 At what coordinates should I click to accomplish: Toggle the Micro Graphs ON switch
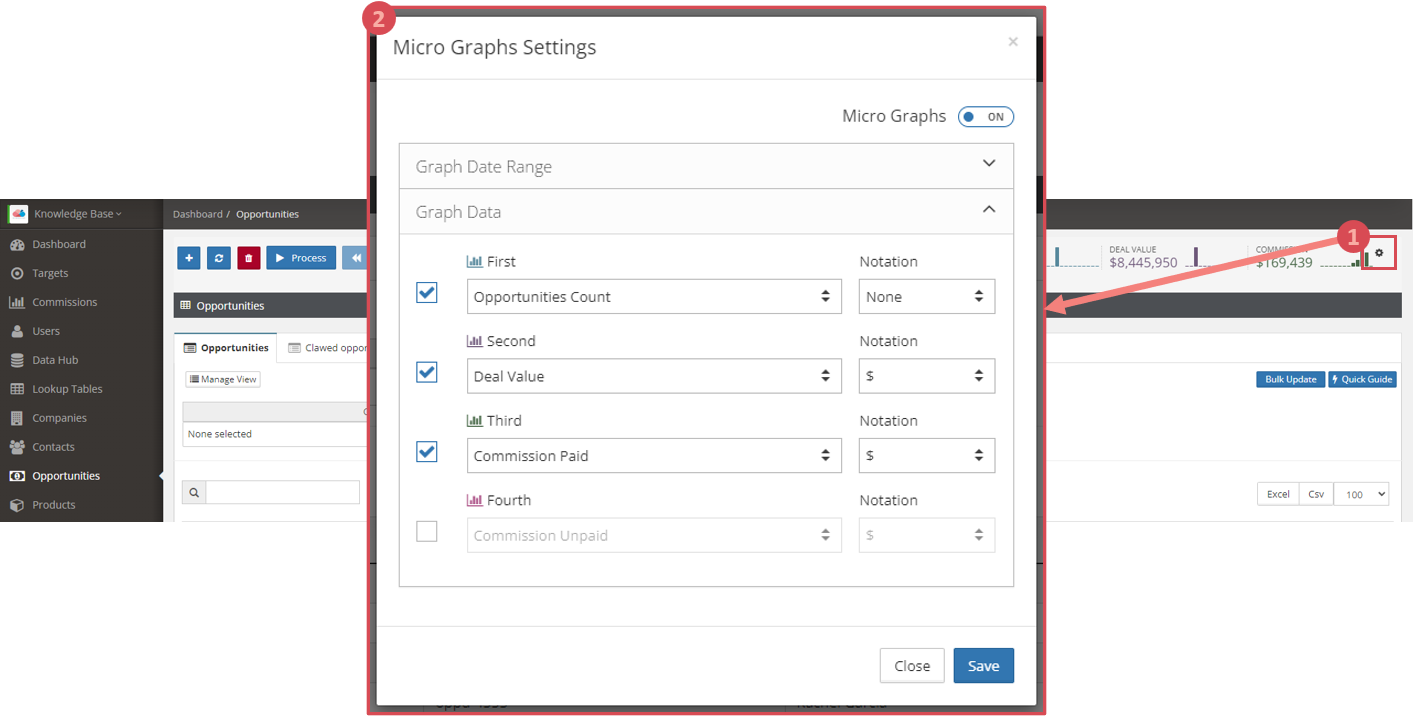(985, 117)
